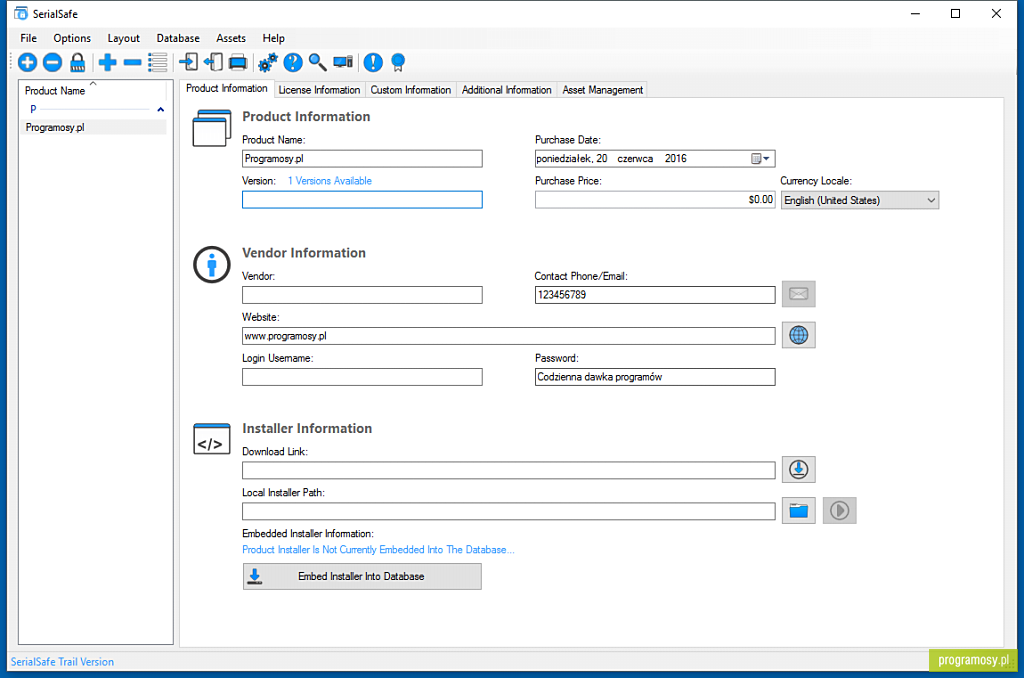Click the Embed Installer Into Database button
1024x678 pixels.
[362, 577]
